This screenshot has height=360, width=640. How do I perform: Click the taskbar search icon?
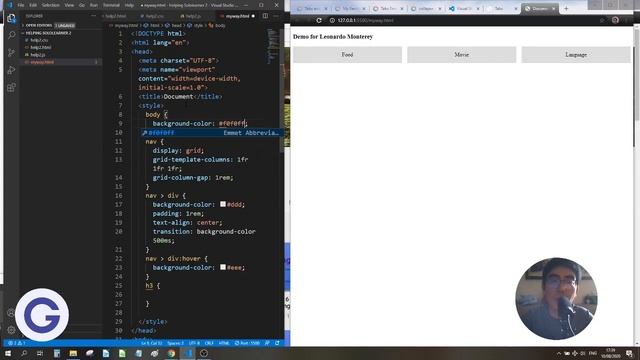pyautogui.click(x=24, y=353)
